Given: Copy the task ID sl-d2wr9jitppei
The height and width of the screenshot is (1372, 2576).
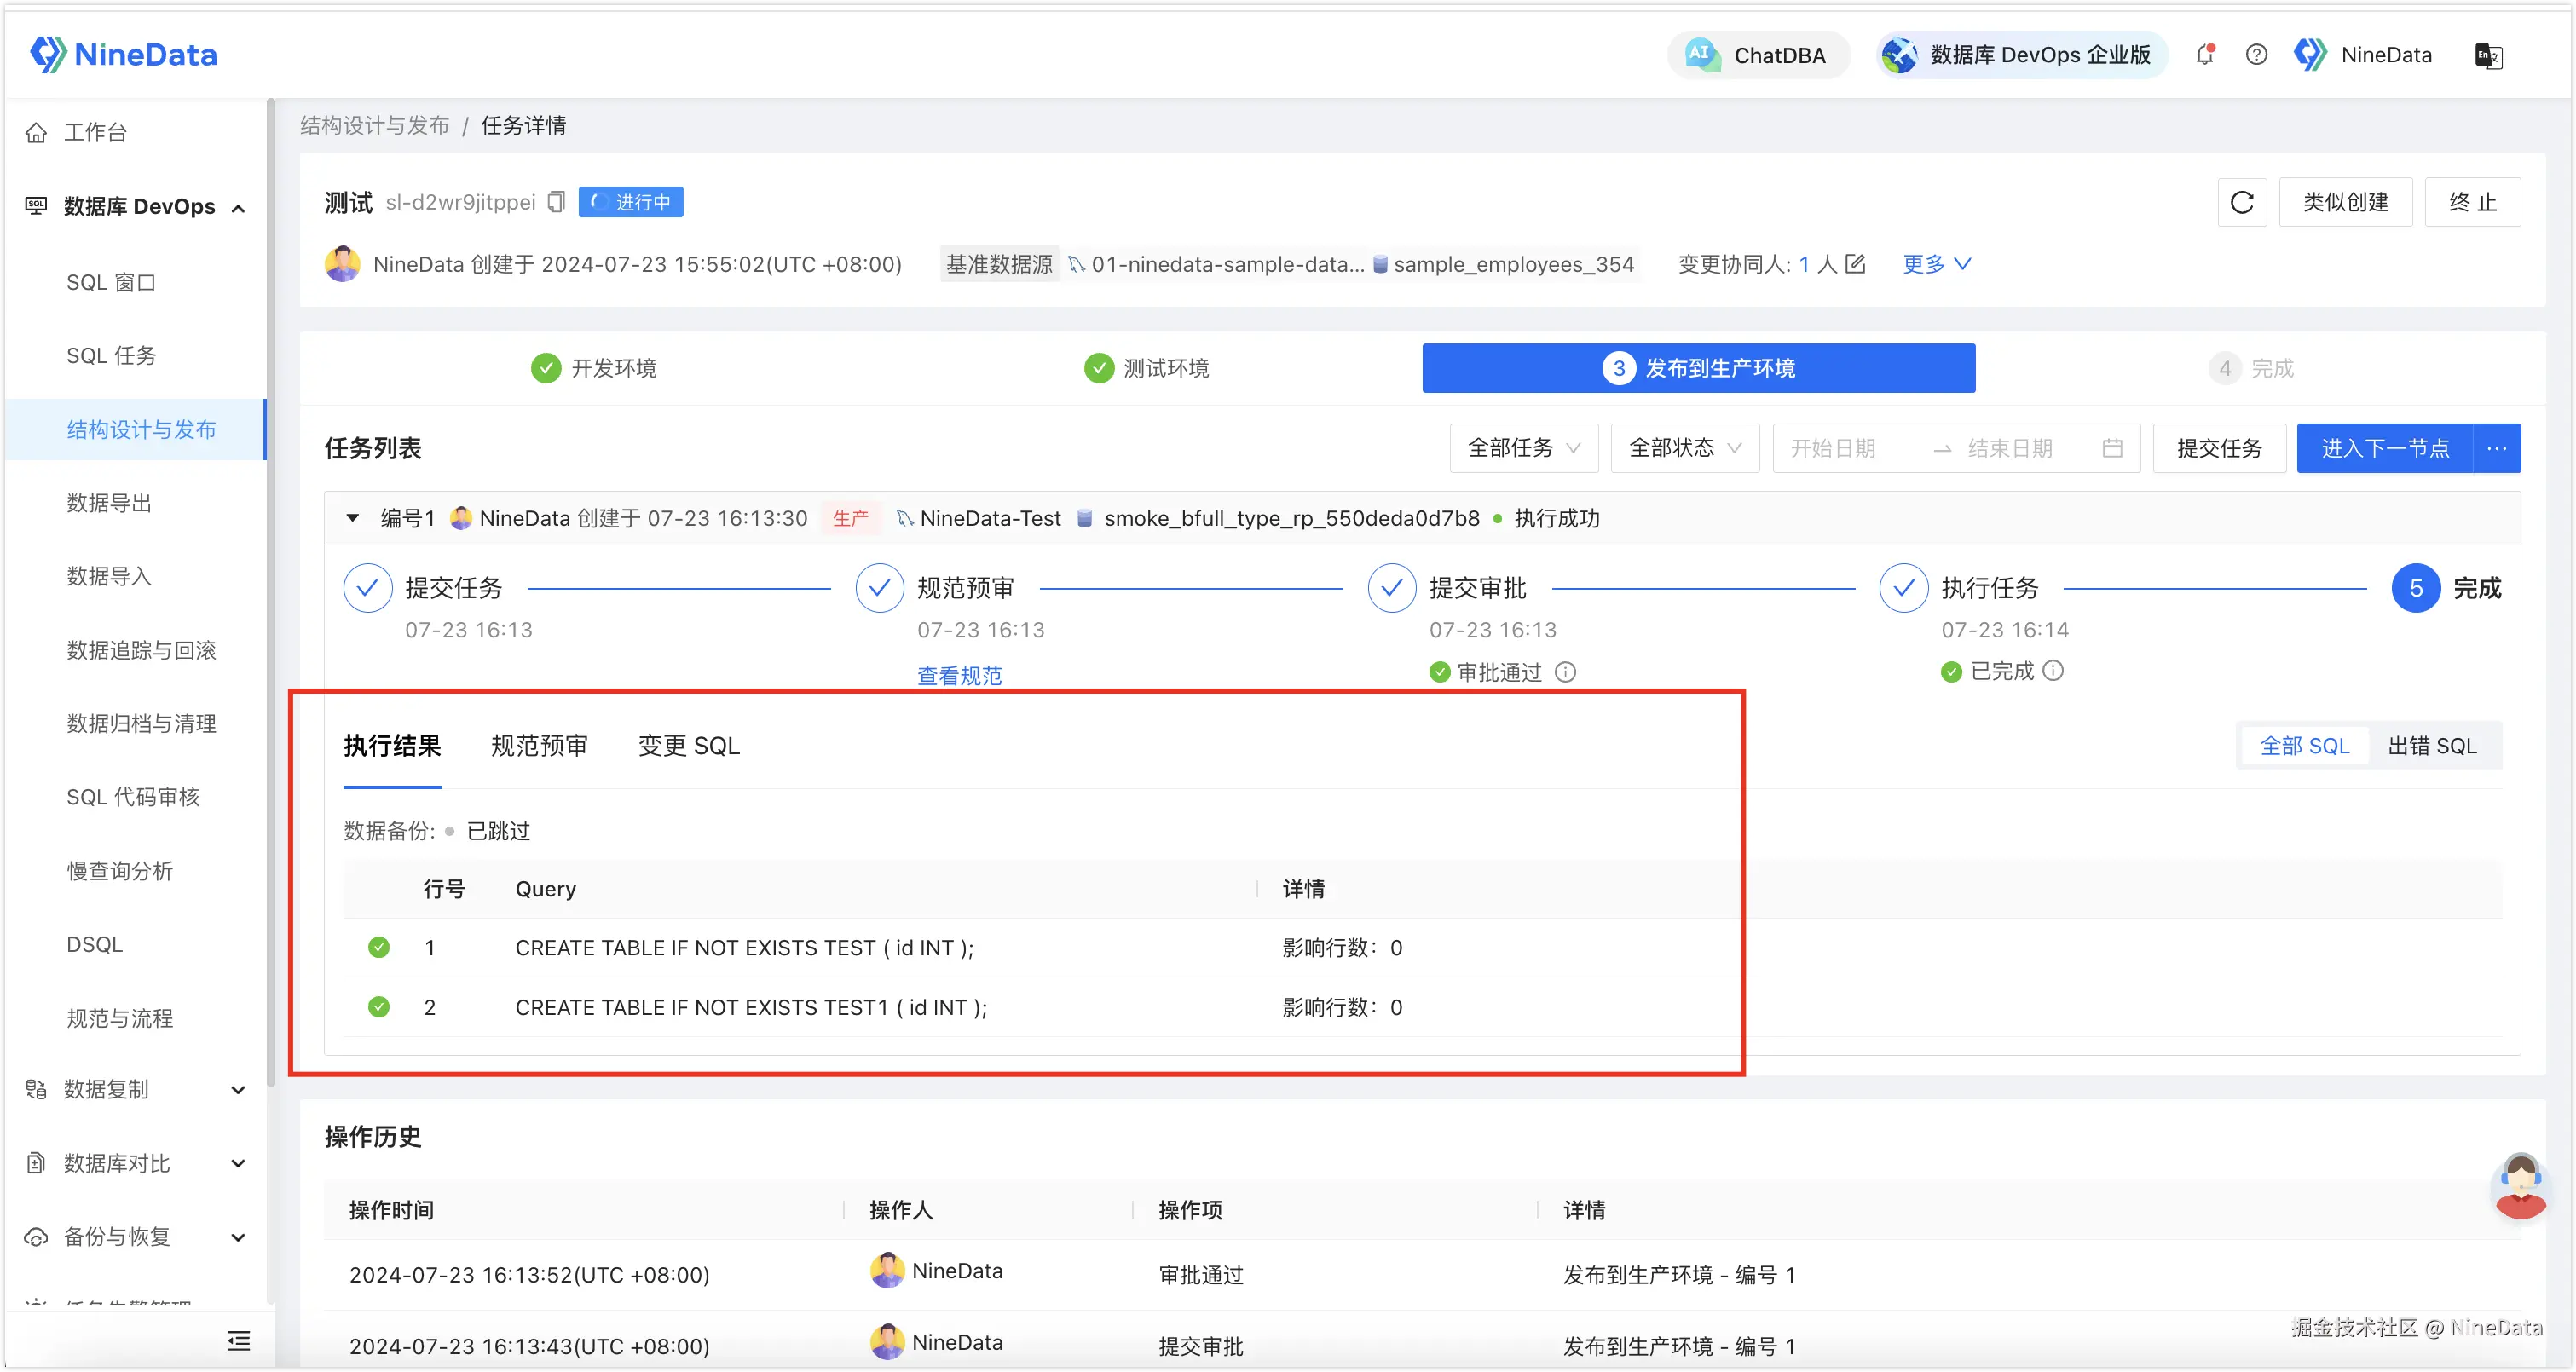Looking at the screenshot, I should tap(557, 202).
